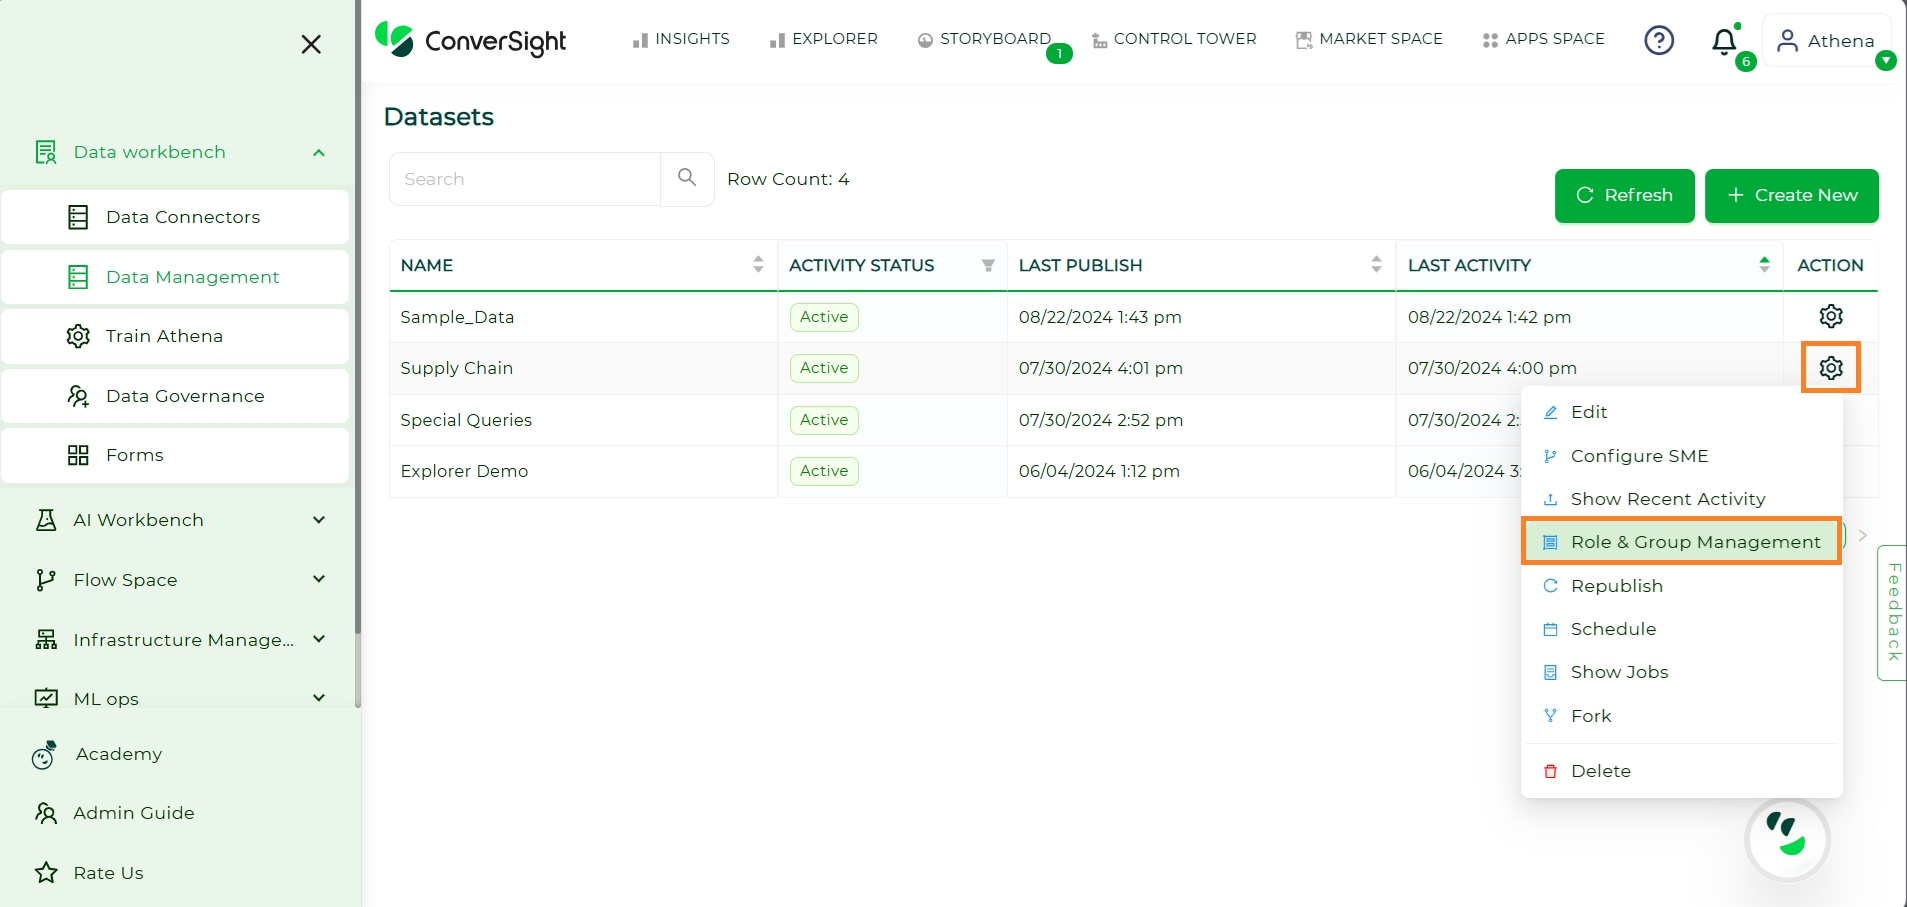Open the Athena user profile button
This screenshot has width=1907, height=907.
(1826, 40)
